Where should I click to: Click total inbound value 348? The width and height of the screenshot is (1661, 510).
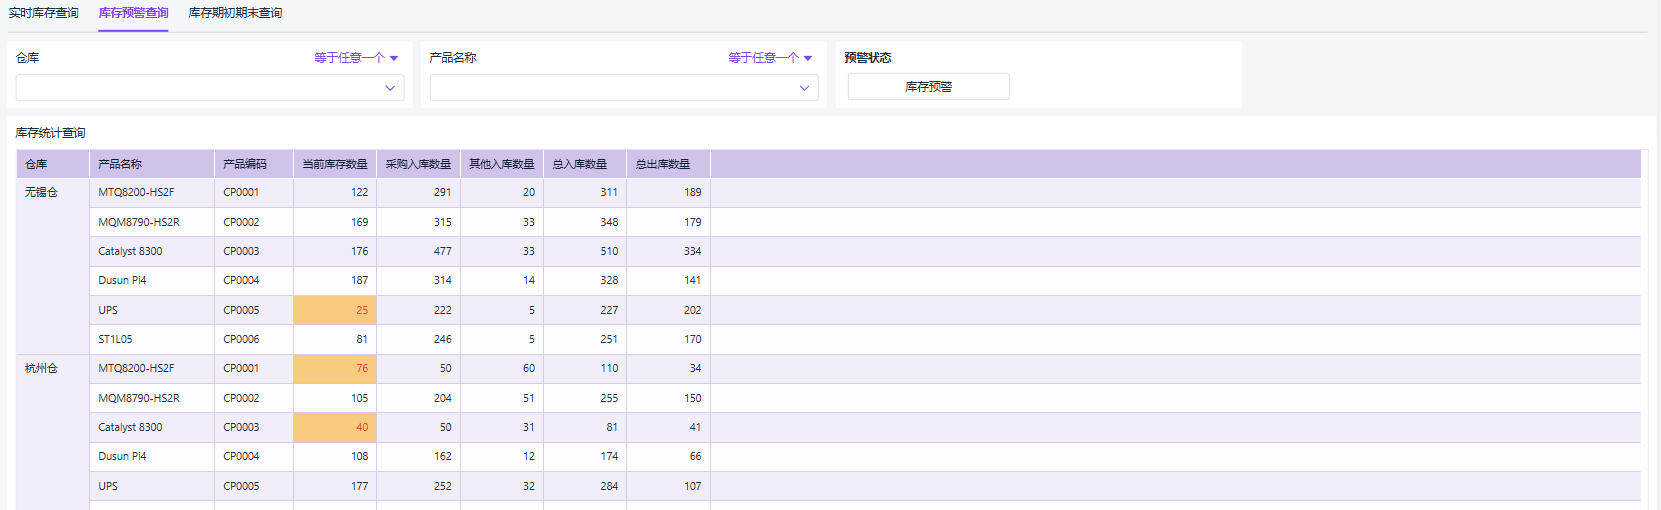pos(585,222)
